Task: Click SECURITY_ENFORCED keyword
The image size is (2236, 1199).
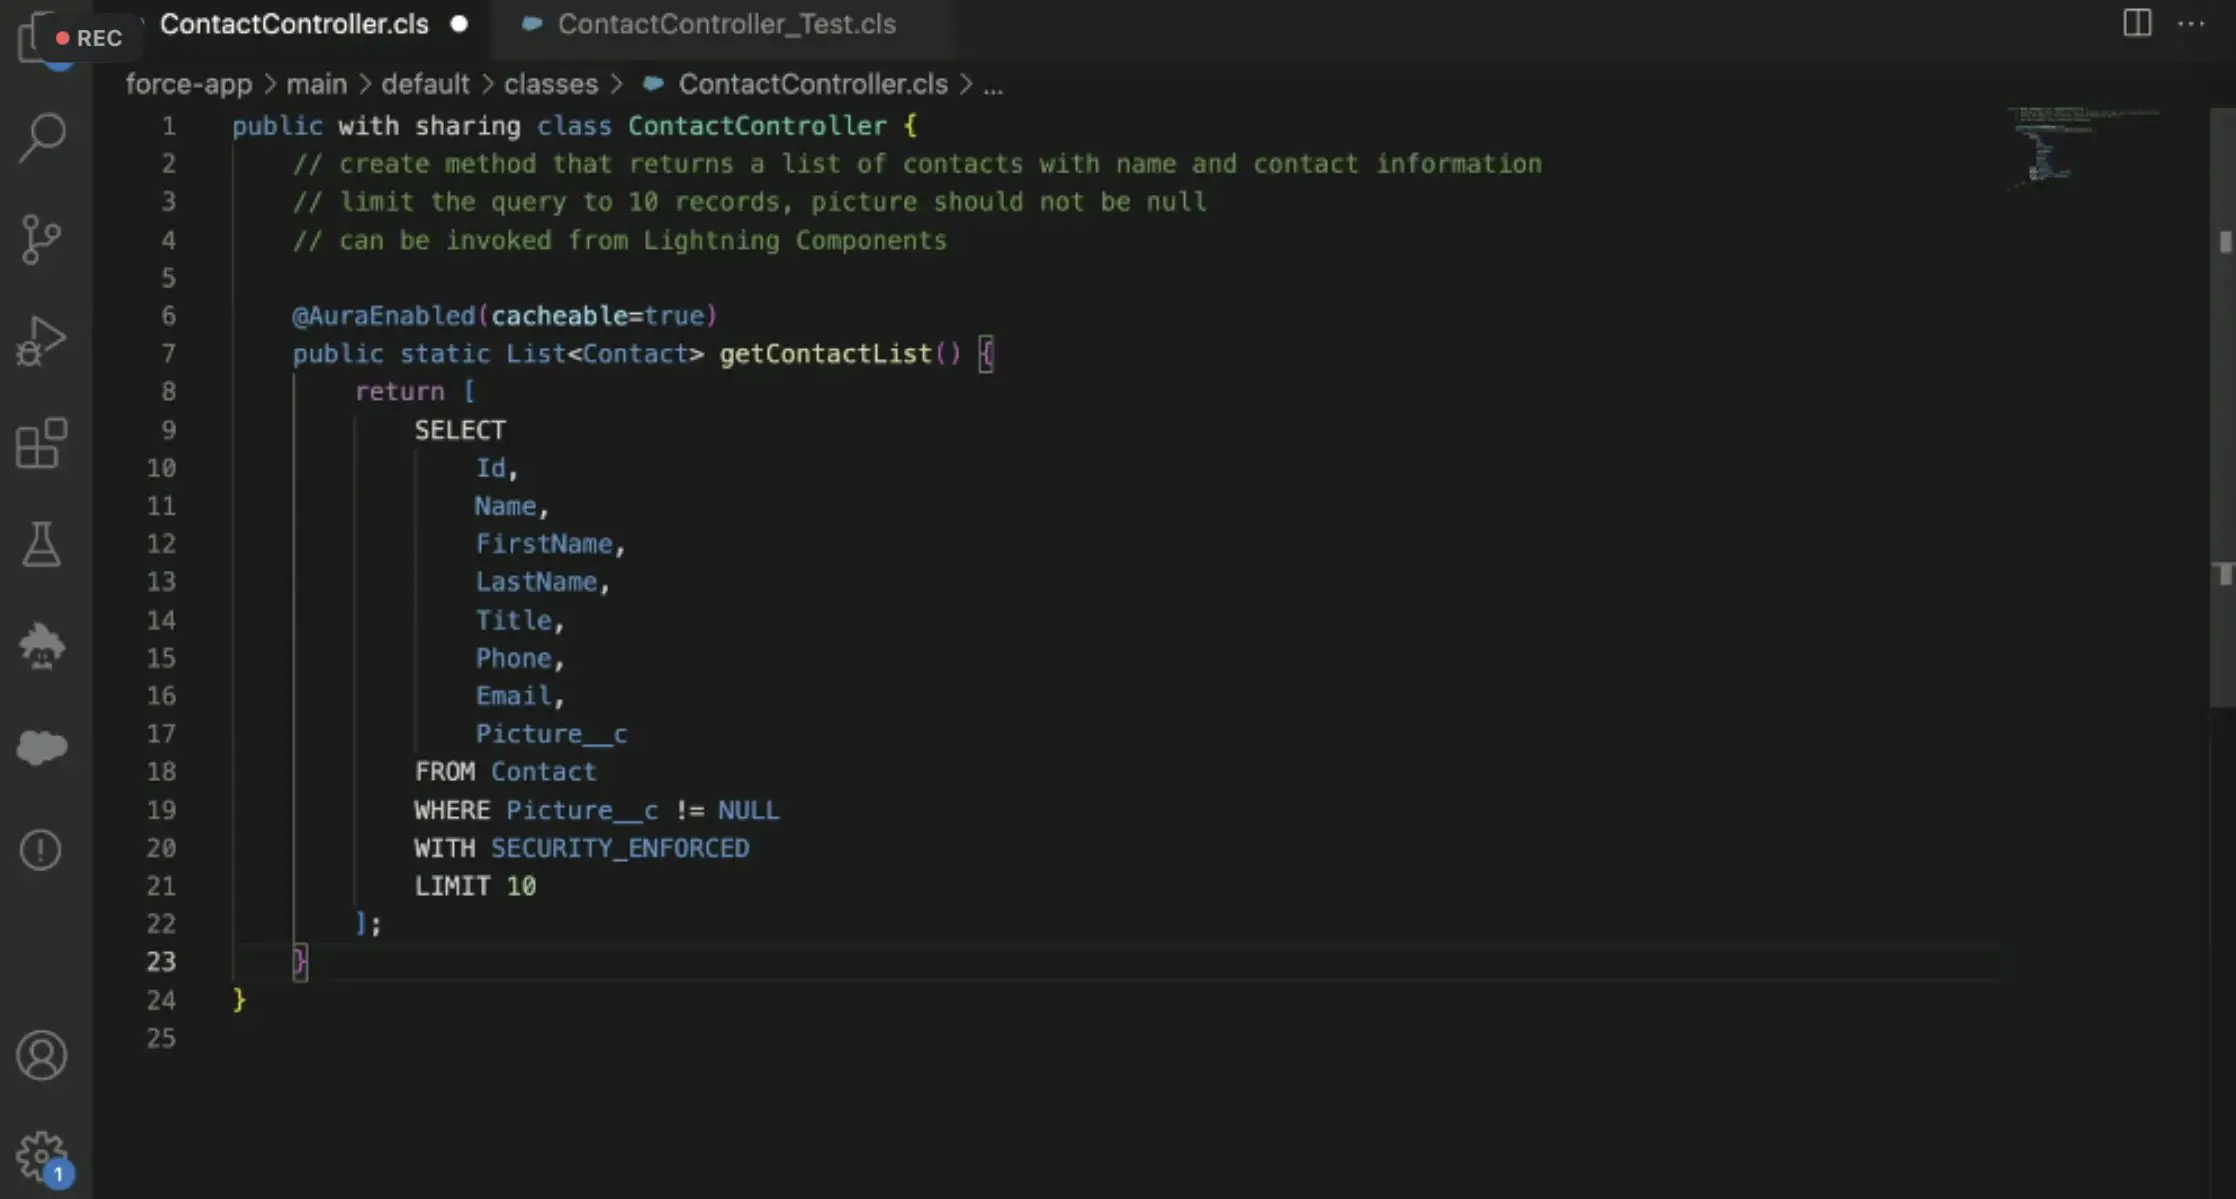Action: tap(620, 848)
